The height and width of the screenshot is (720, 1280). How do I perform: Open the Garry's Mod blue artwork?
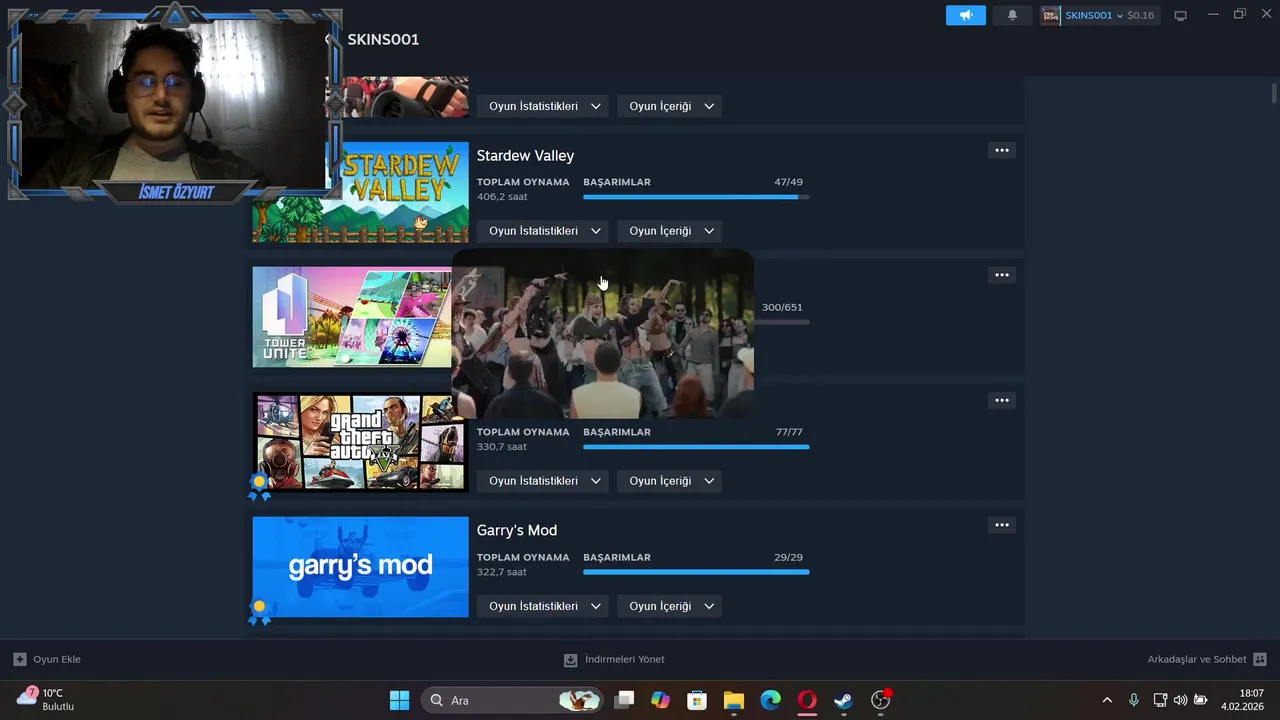coord(360,567)
